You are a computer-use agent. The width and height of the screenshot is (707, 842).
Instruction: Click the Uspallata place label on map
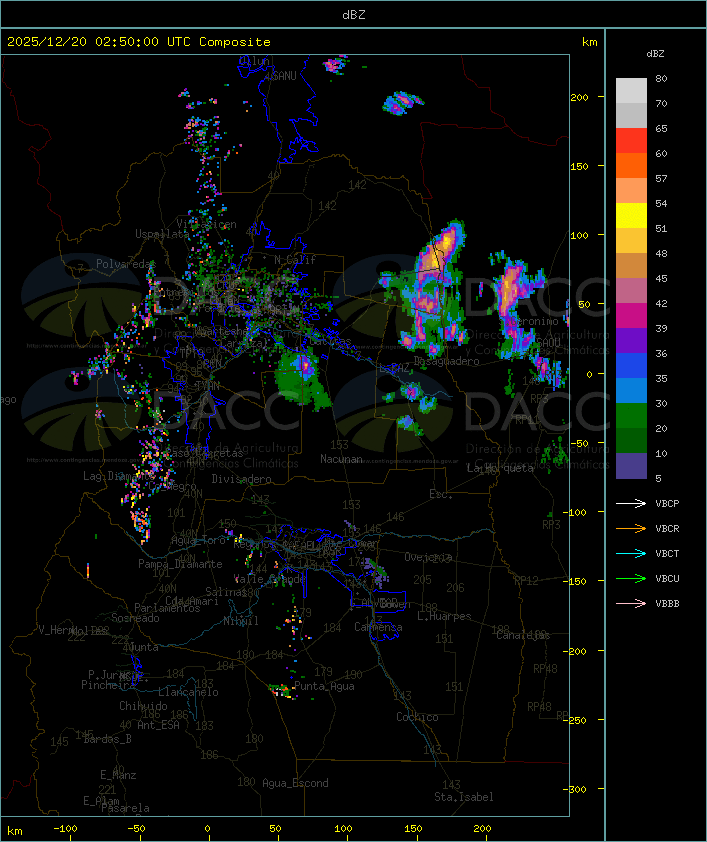(x=162, y=234)
